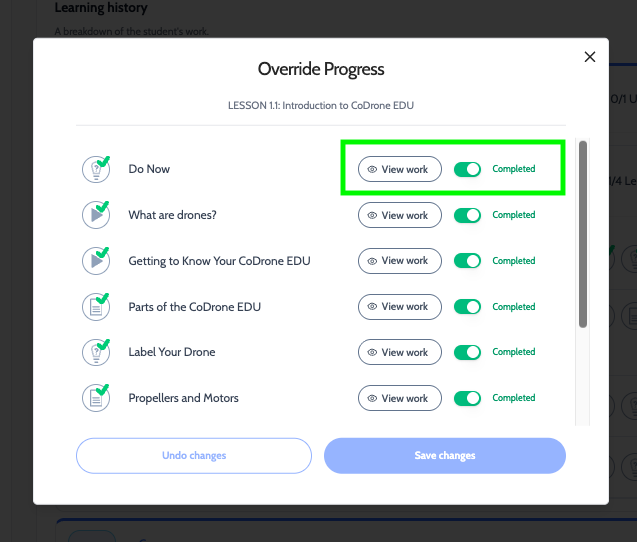Screen dimensions: 637x542
Task: Click the Label Your Drone lightbulb icon
Action: (x=96, y=352)
